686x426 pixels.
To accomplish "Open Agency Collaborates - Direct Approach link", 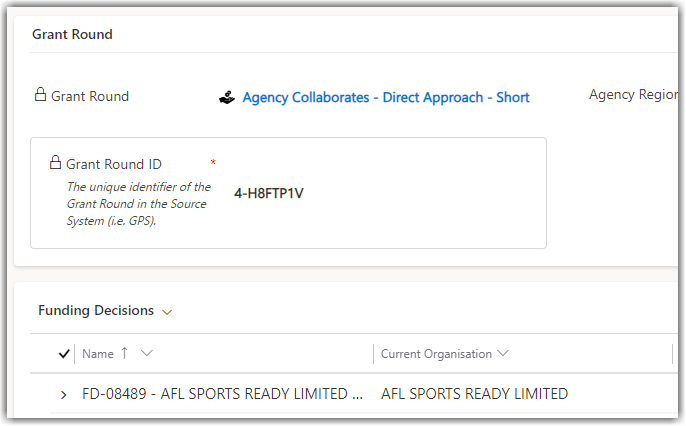I will click(x=386, y=97).
